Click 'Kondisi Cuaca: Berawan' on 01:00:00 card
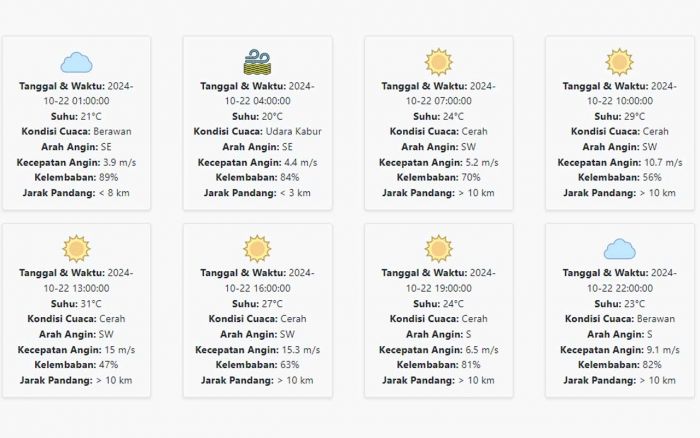700x438 pixels. tap(76, 132)
